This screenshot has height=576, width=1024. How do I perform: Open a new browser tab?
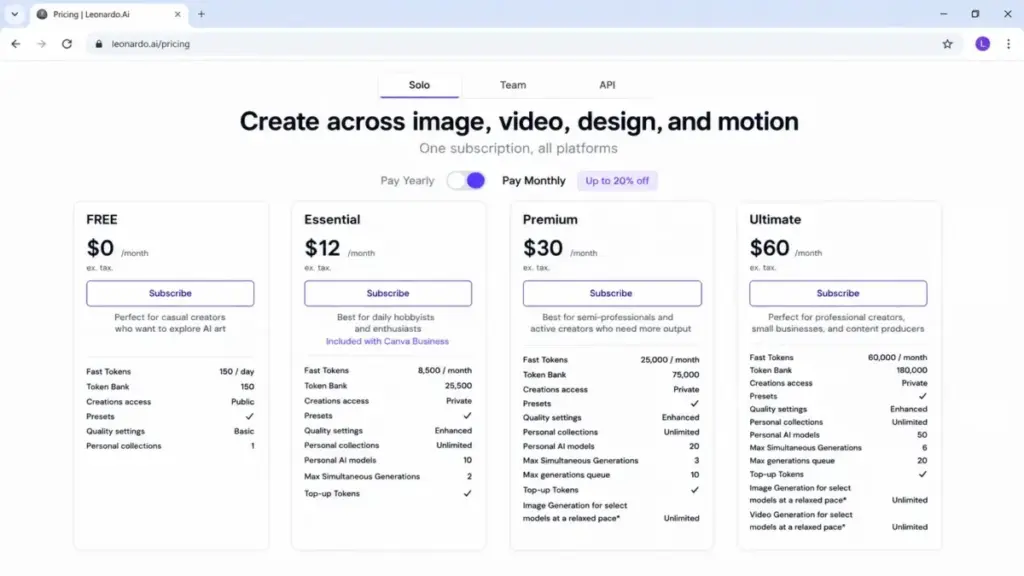coord(201,14)
